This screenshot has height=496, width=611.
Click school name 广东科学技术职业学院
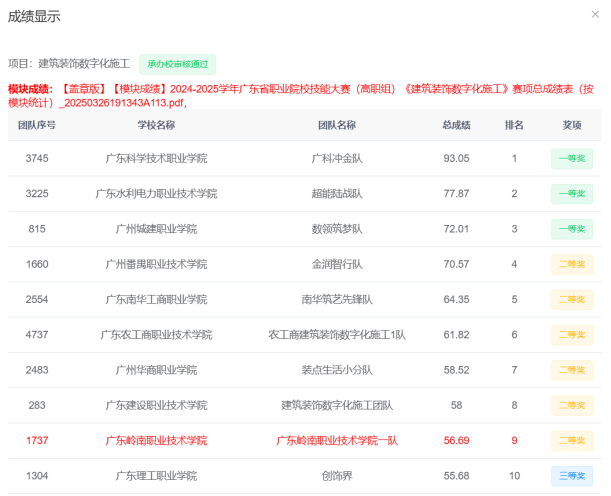pyautogui.click(x=156, y=159)
